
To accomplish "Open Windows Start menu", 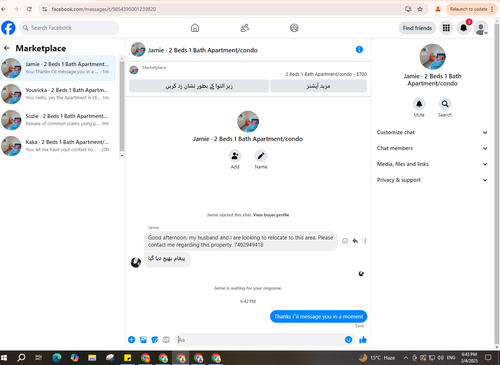I will pos(4,358).
